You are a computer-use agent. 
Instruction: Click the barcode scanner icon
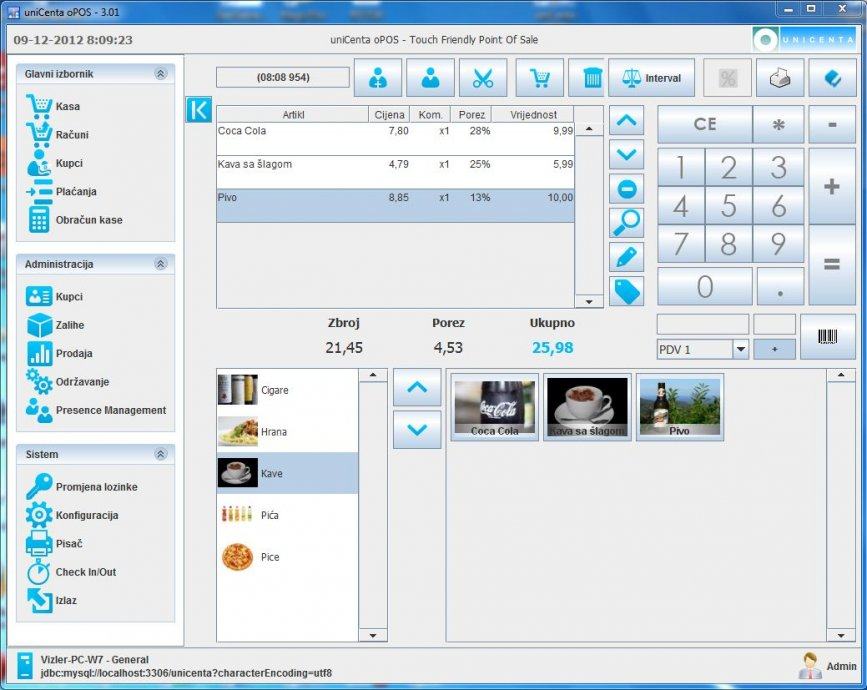828,337
